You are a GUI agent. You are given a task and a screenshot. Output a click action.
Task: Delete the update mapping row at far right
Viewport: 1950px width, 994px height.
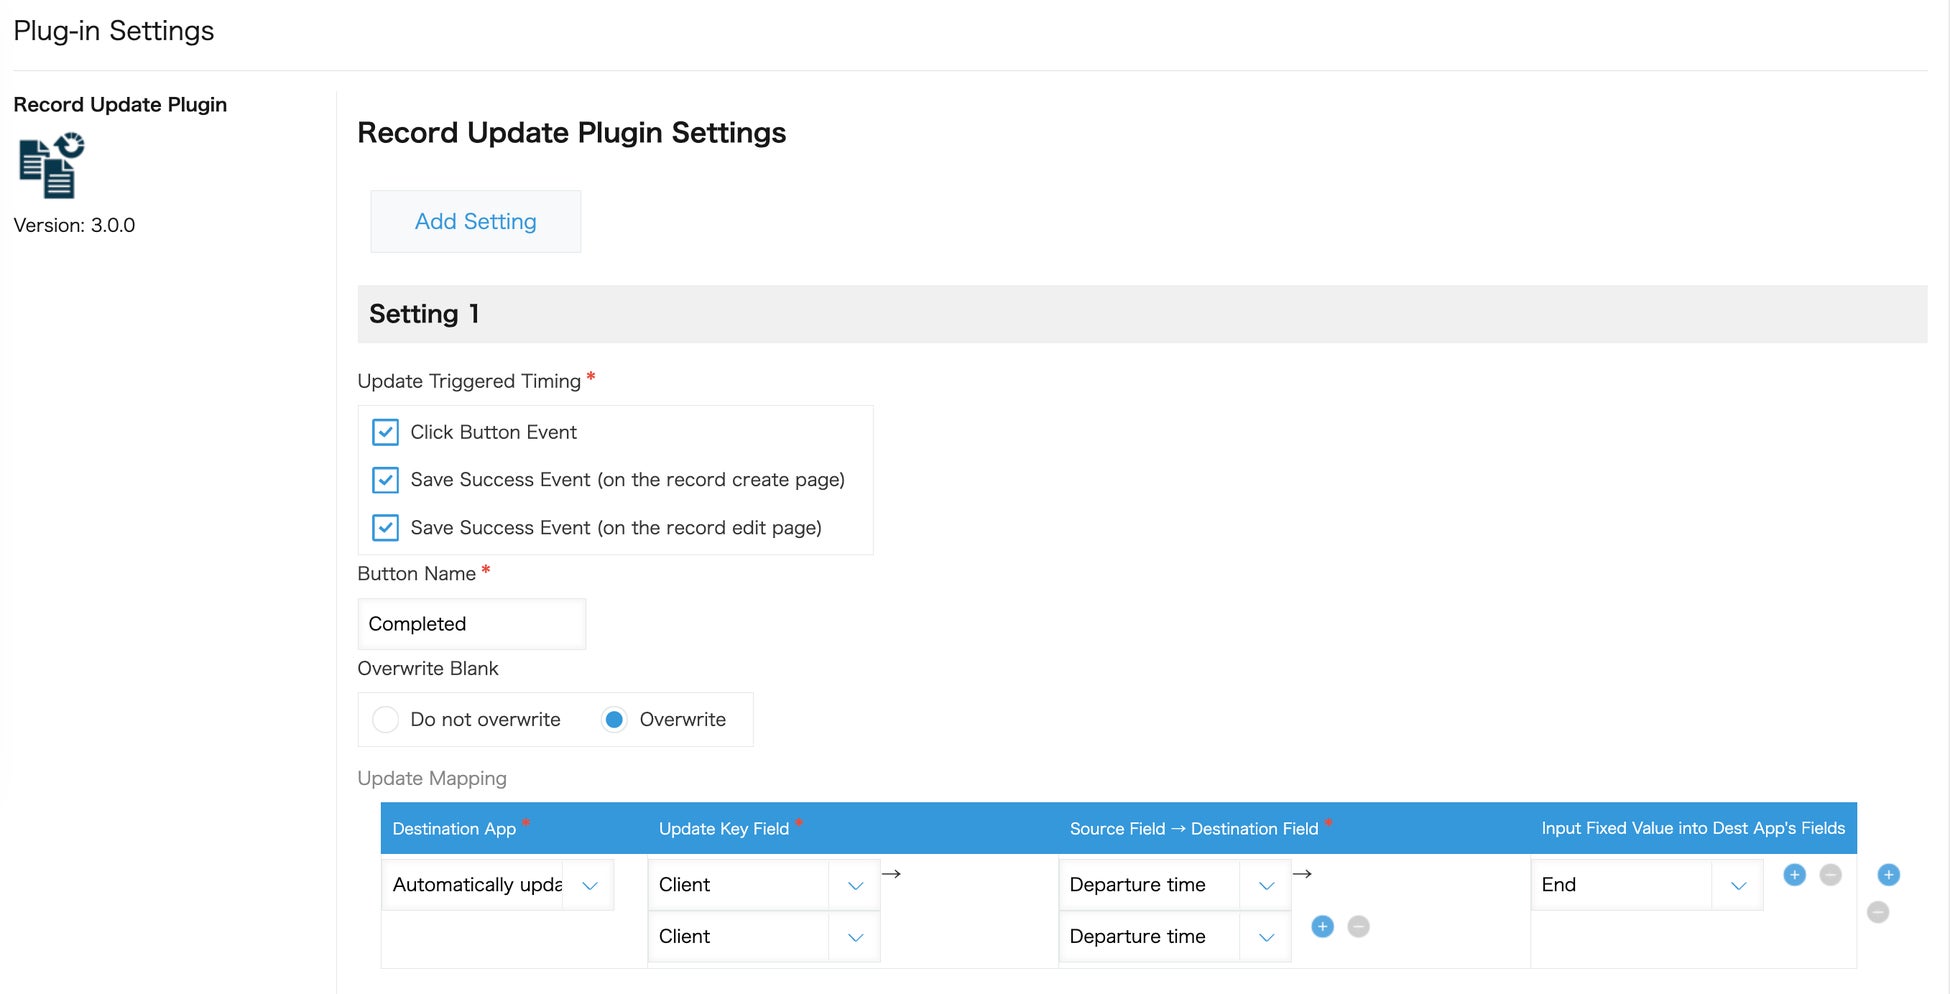[1878, 912]
